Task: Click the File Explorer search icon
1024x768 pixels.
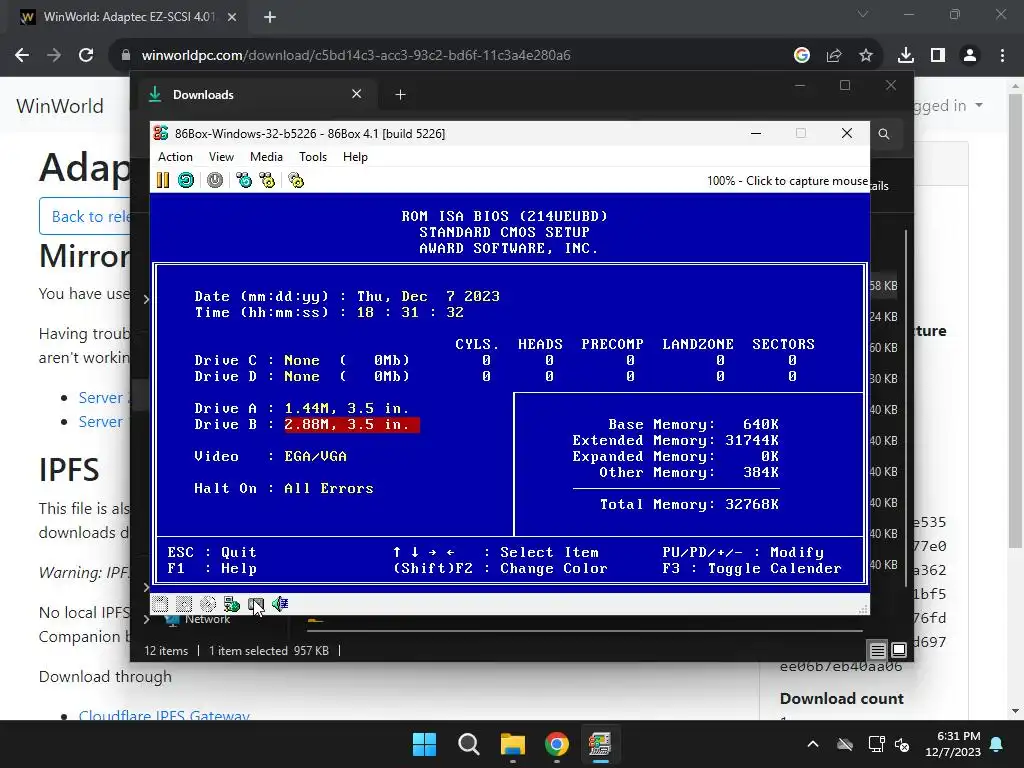Action: point(884,134)
